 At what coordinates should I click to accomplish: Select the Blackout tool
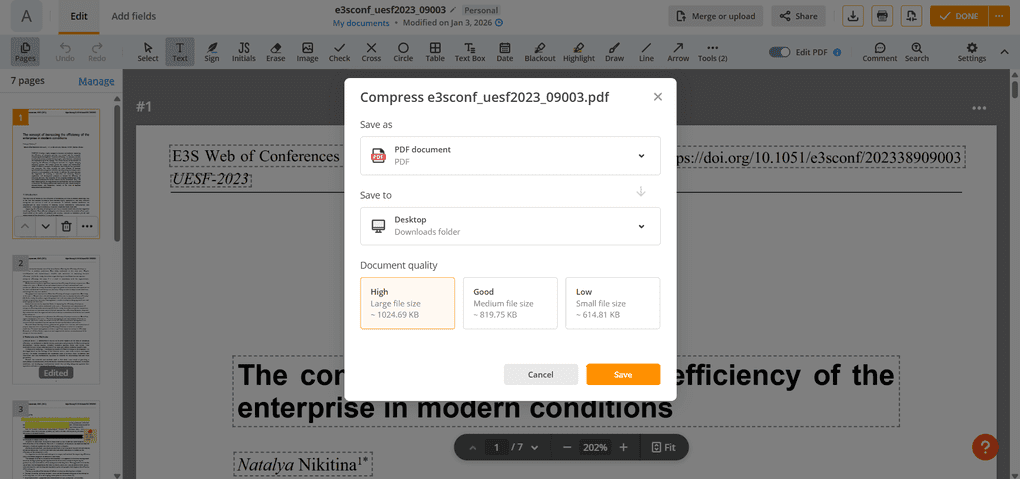(x=540, y=52)
